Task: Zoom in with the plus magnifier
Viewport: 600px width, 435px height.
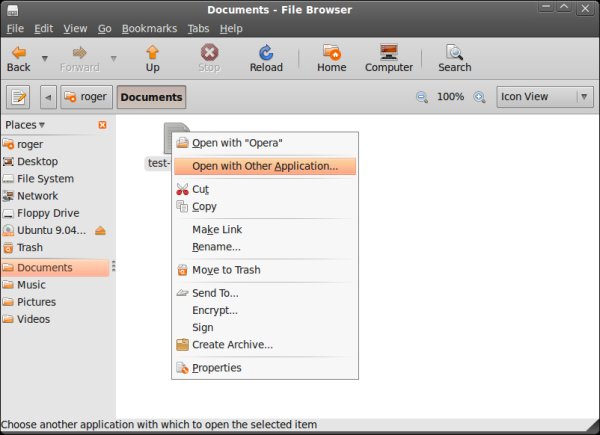Action: 479,97
